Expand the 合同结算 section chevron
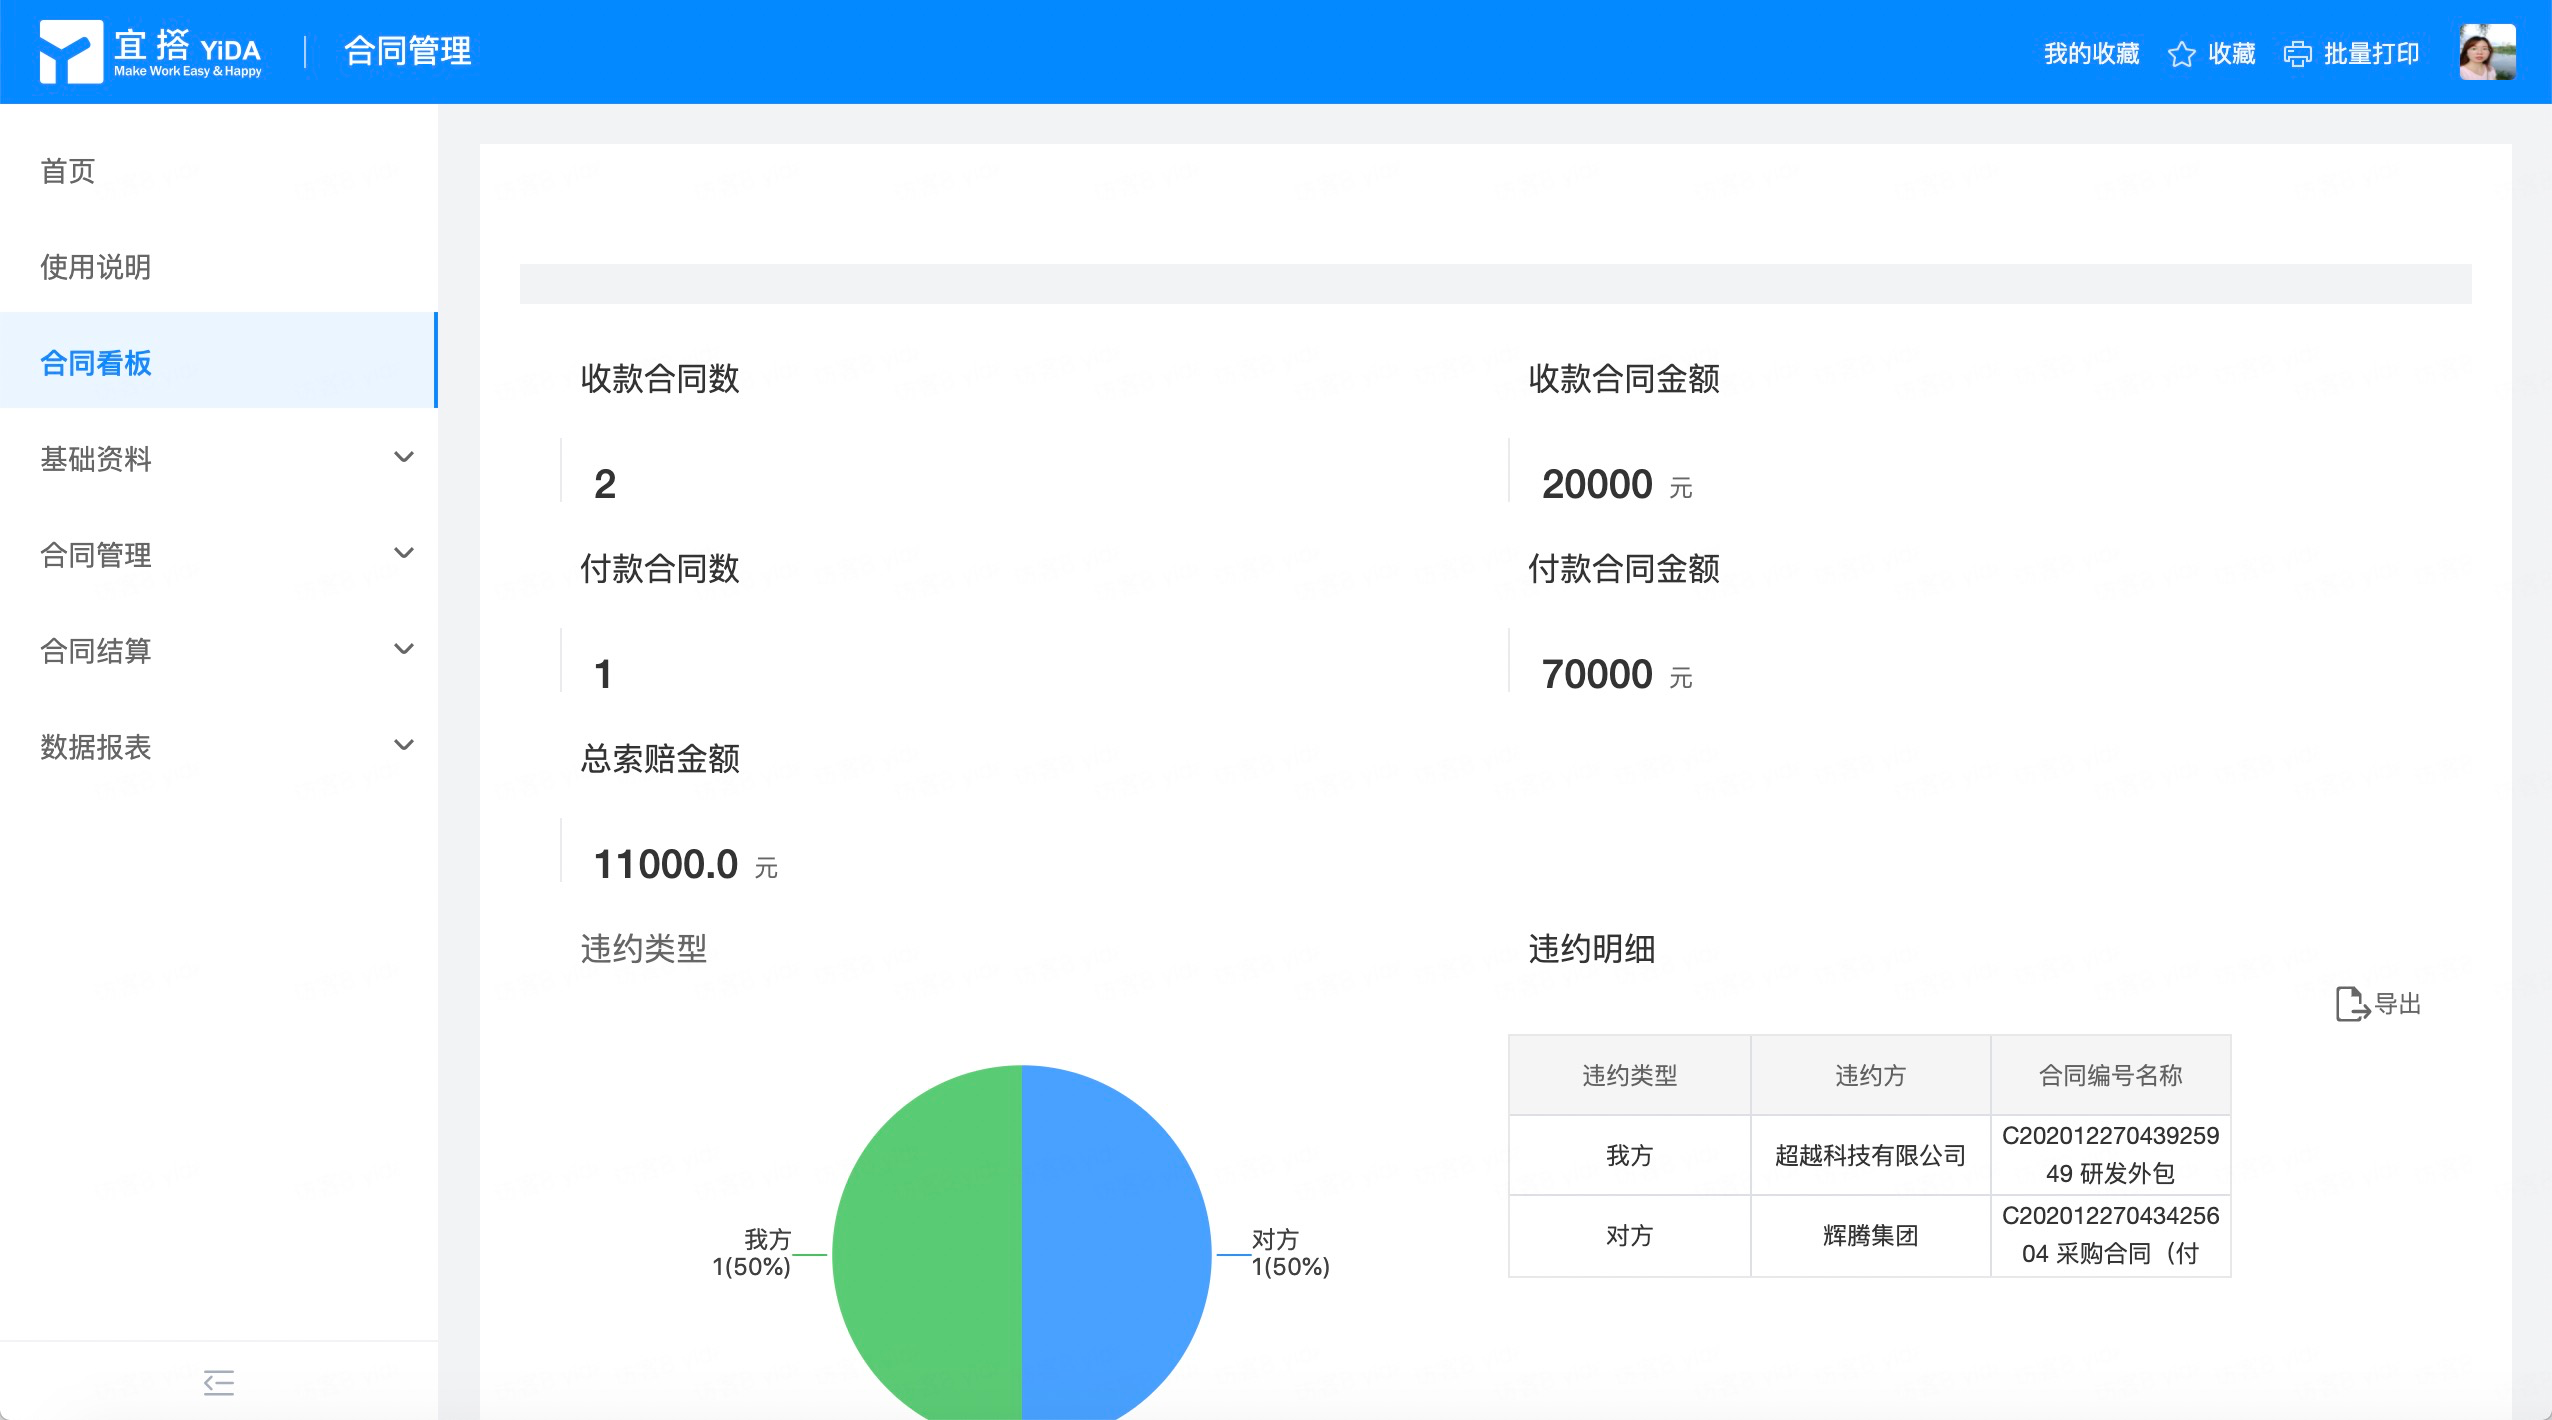The width and height of the screenshot is (2552, 1420). coord(404,650)
